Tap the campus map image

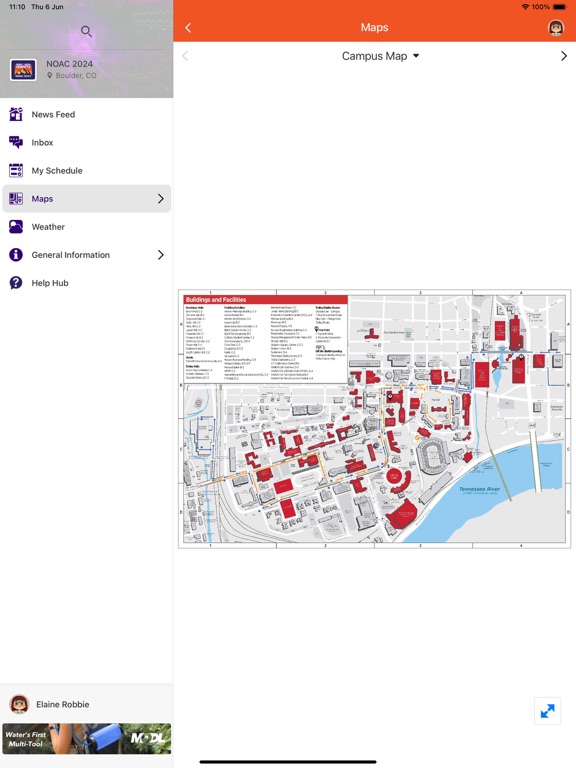[x=375, y=419]
